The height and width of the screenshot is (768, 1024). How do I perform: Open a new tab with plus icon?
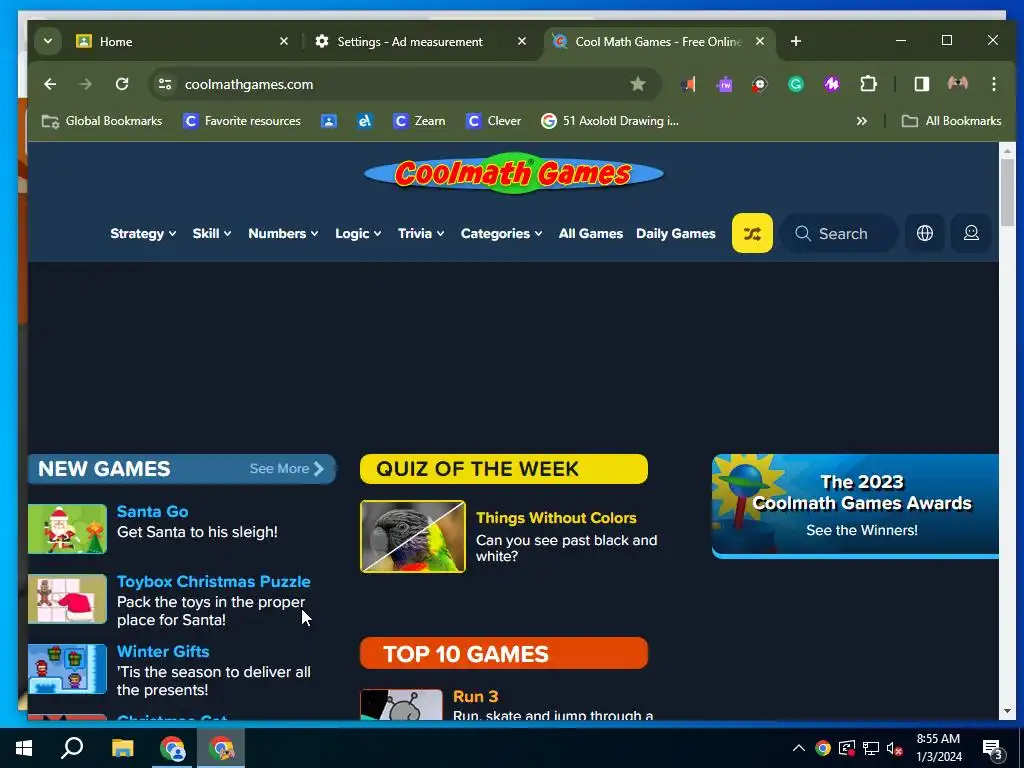click(795, 41)
